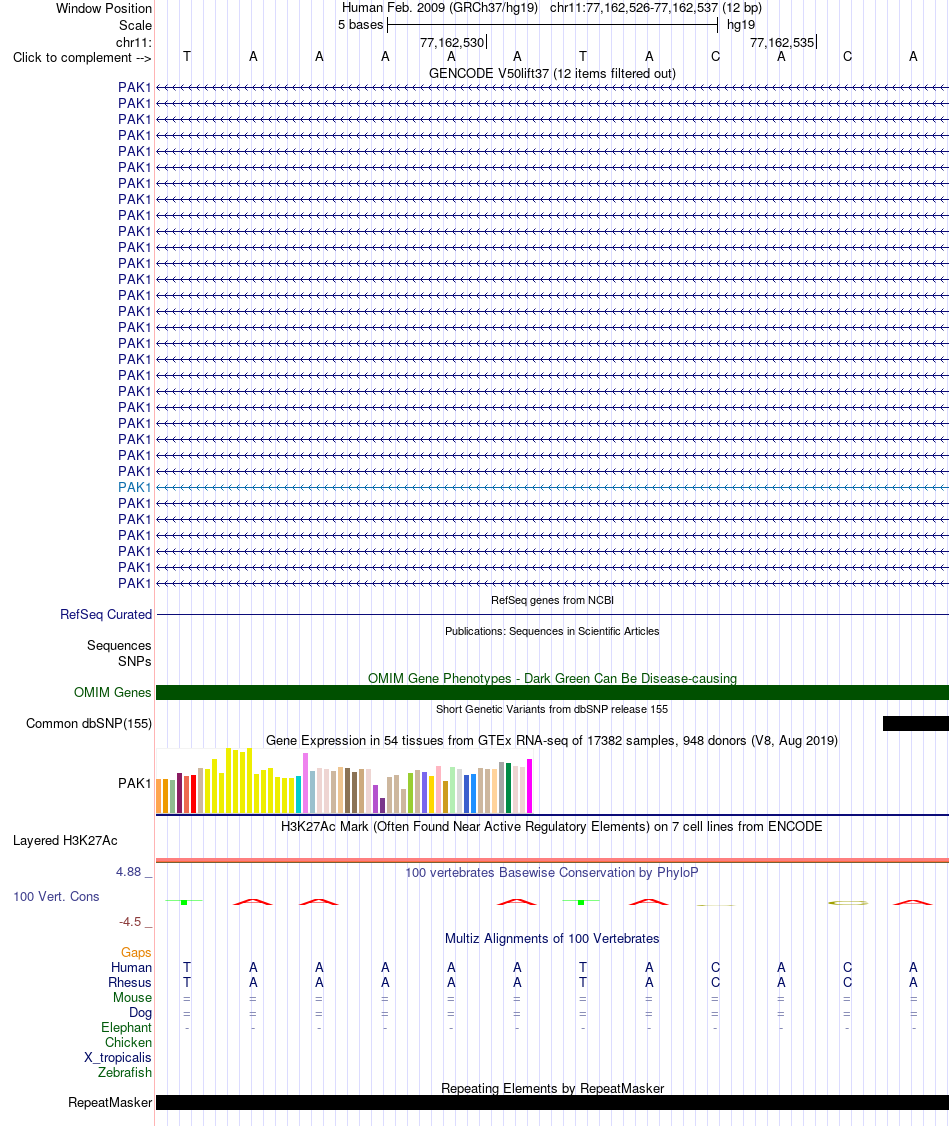The height and width of the screenshot is (1126, 950).
Task: Click the RefSeq Curated intron line
Action: [552, 615]
